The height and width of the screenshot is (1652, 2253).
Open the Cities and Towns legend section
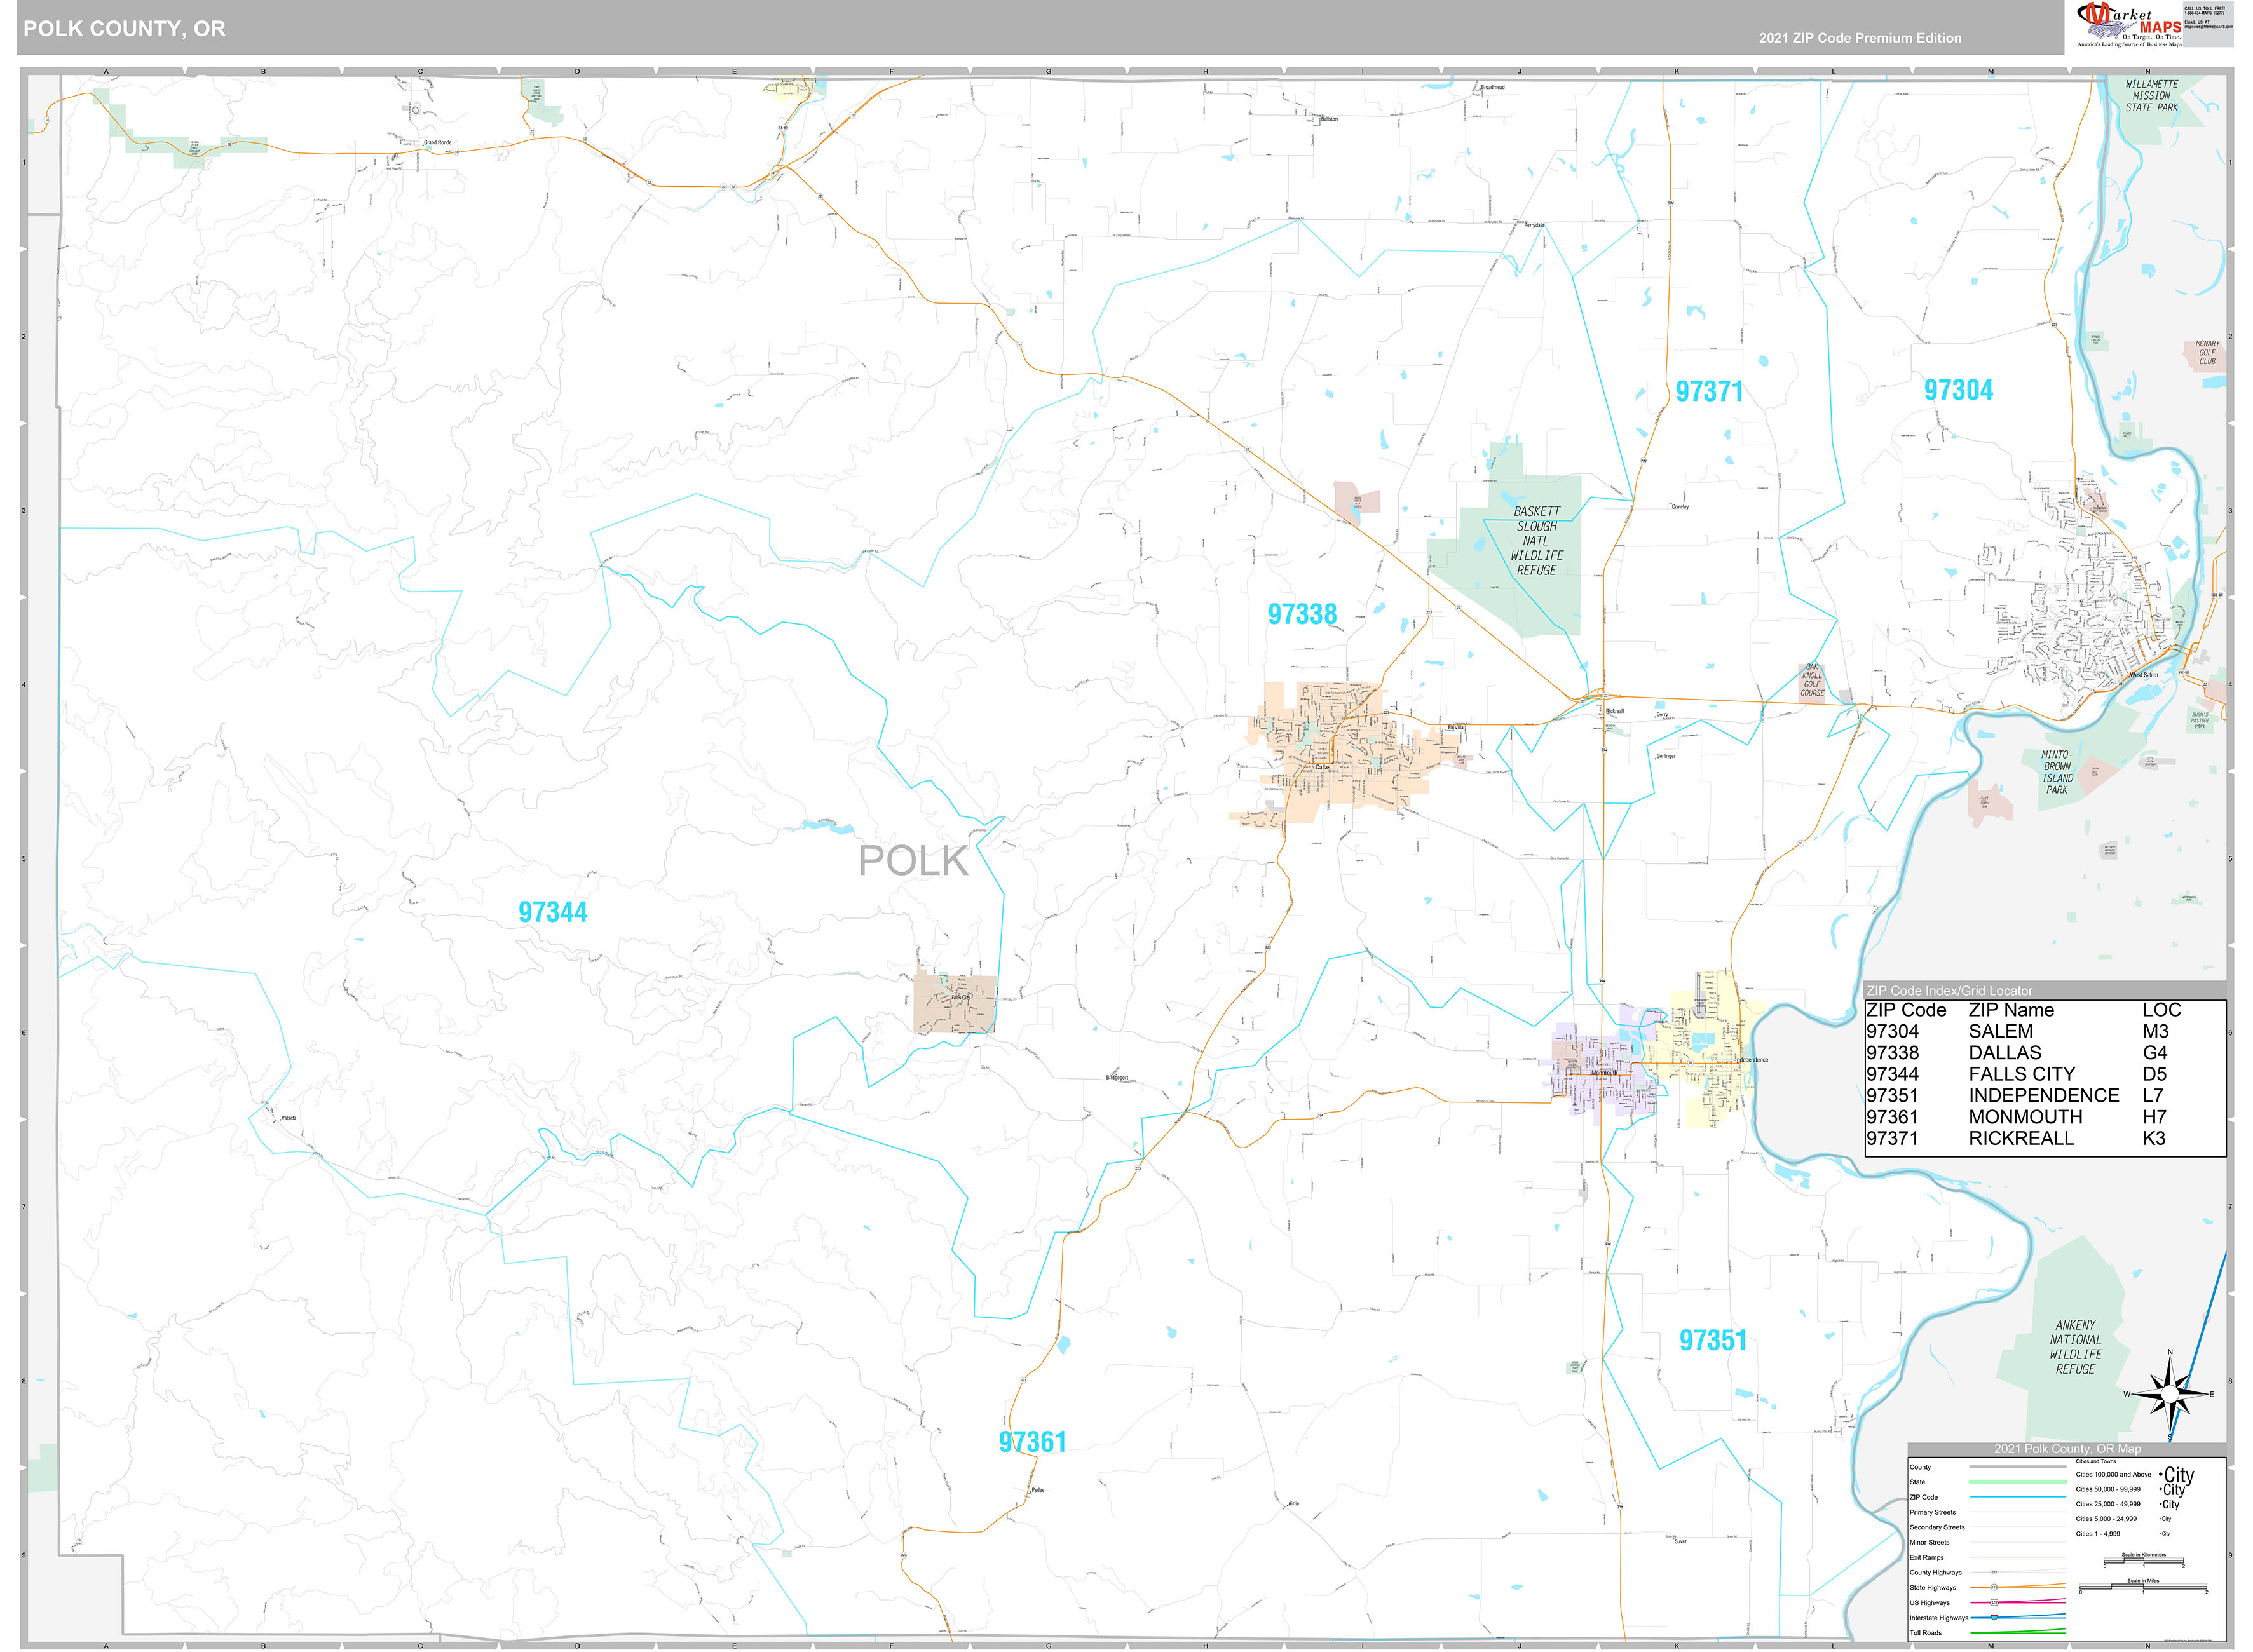click(2095, 1462)
